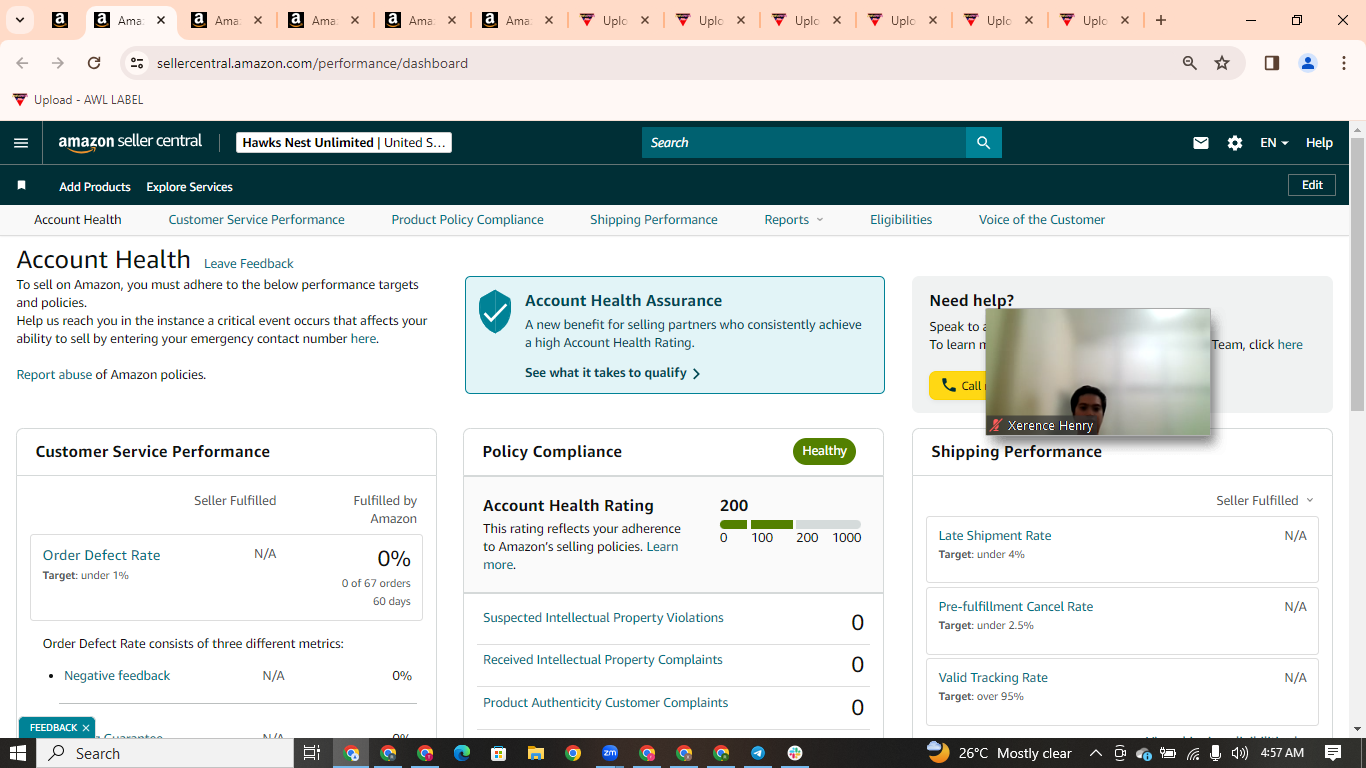Viewport: 1366px width, 768px height.
Task: Open the Late Shipment Rate link
Action: coord(995,536)
